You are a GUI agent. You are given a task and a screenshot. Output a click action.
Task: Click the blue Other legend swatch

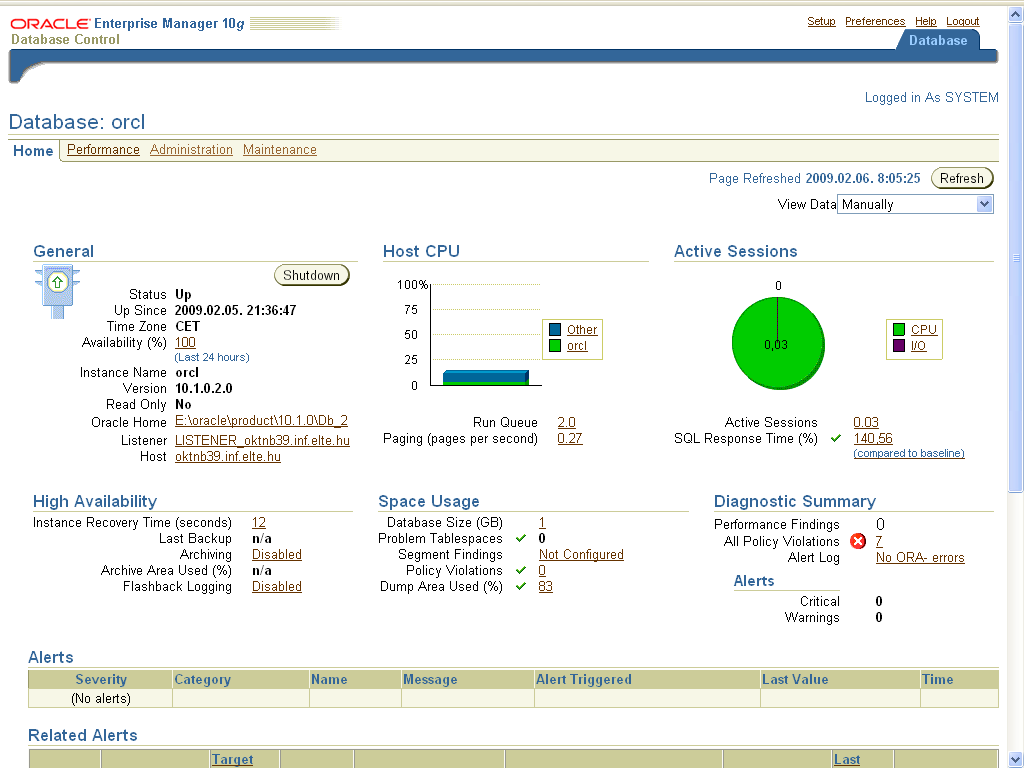555,330
